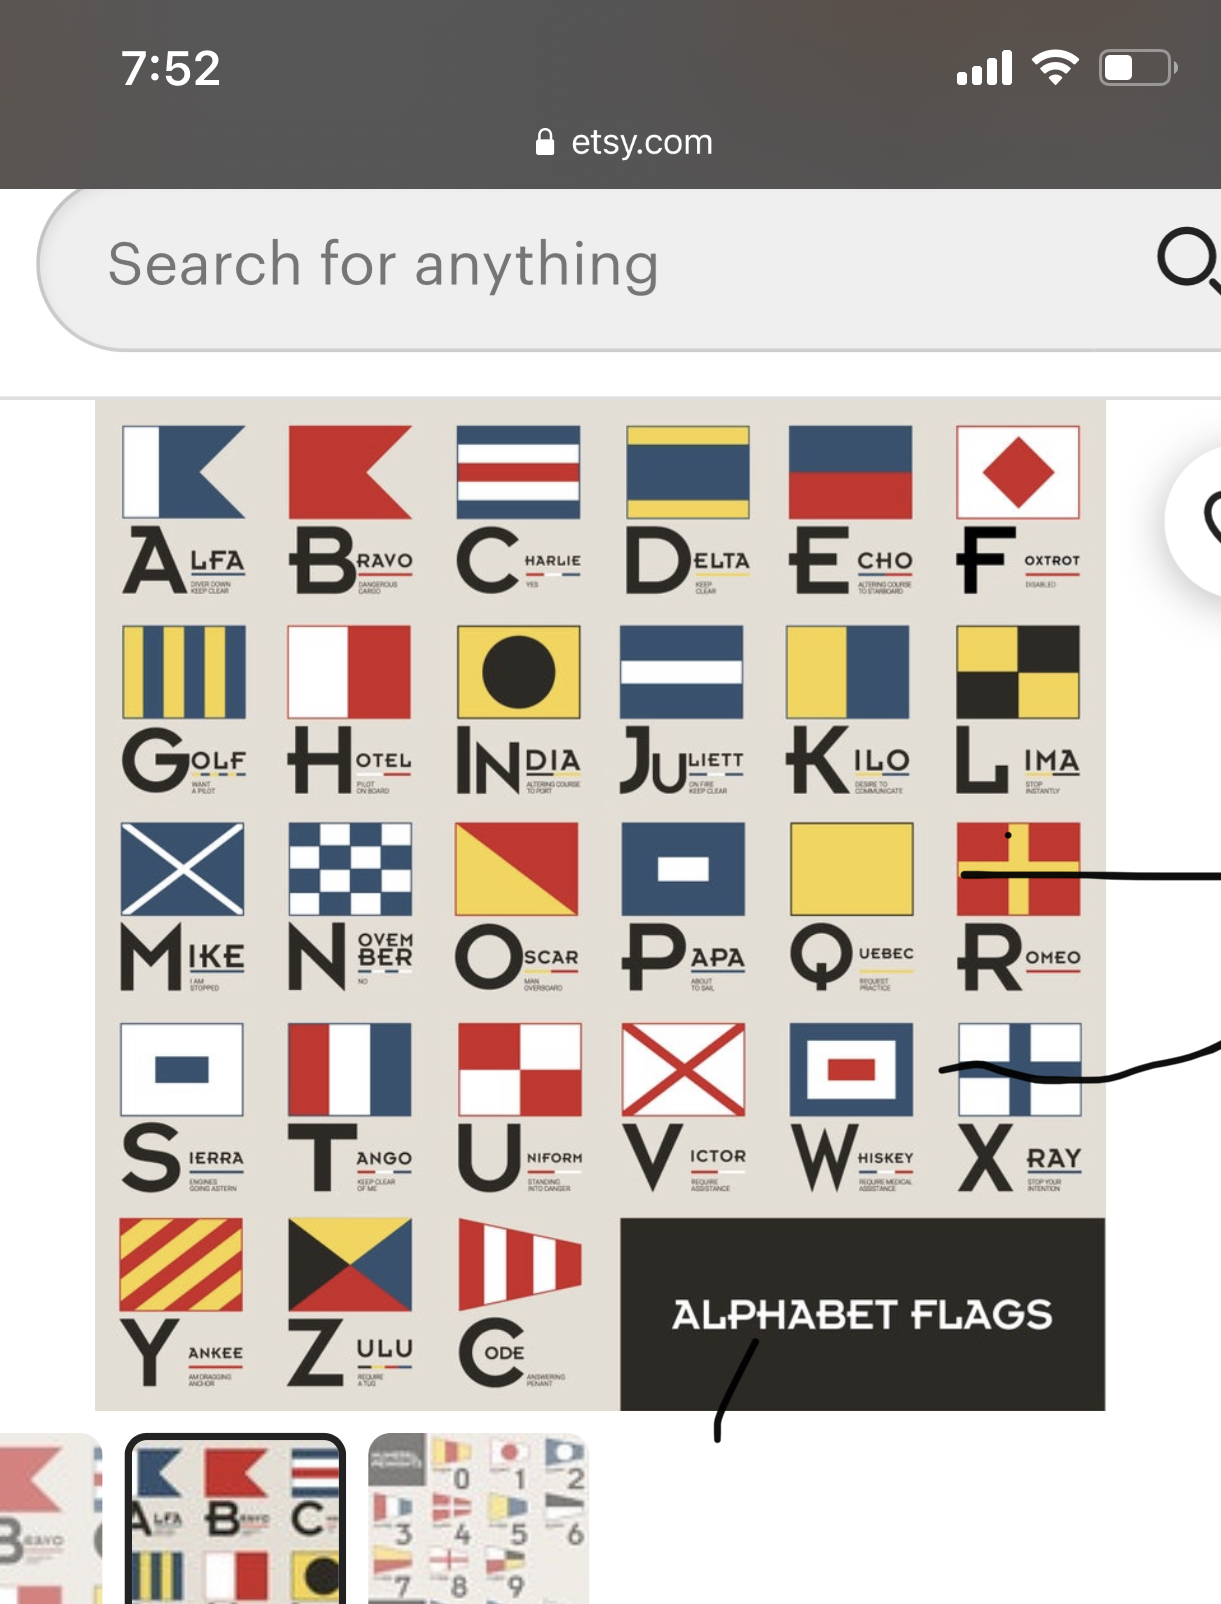1221x1604 pixels.
Task: Tap the etsy.com address bar
Action: click(x=624, y=142)
